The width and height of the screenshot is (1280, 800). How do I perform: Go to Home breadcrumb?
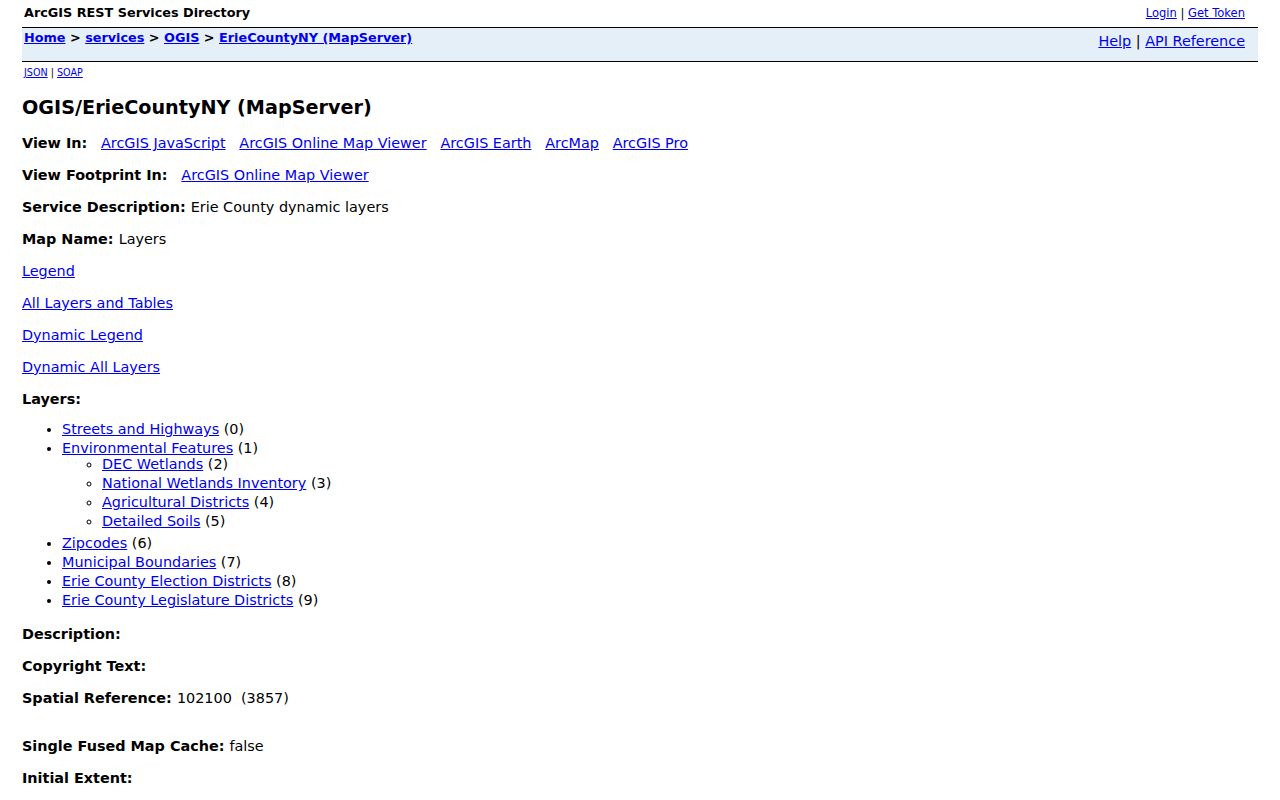pos(45,38)
